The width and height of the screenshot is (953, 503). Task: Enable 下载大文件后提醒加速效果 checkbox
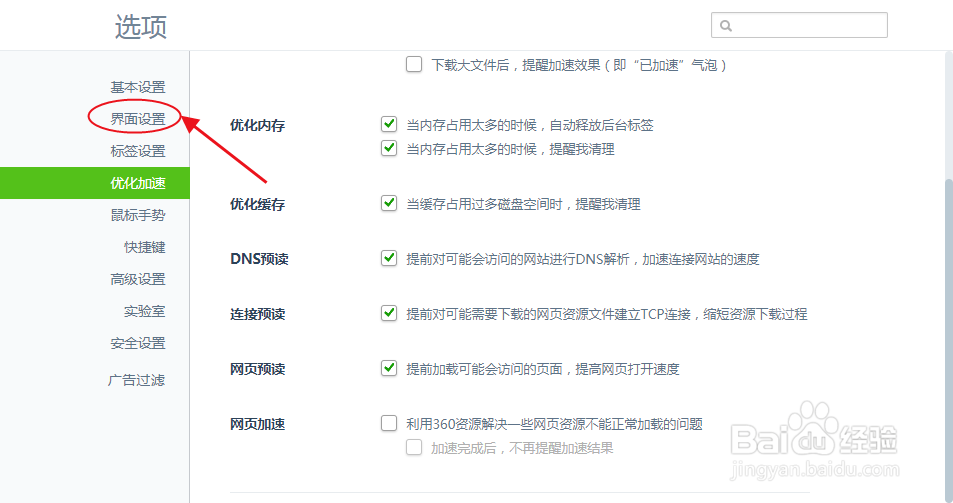414,64
